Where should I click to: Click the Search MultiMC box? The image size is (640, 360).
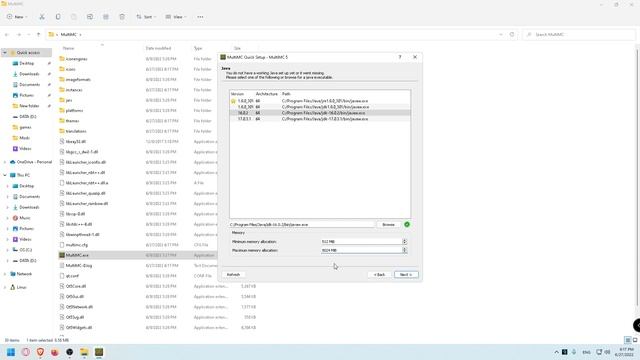click(x=579, y=35)
